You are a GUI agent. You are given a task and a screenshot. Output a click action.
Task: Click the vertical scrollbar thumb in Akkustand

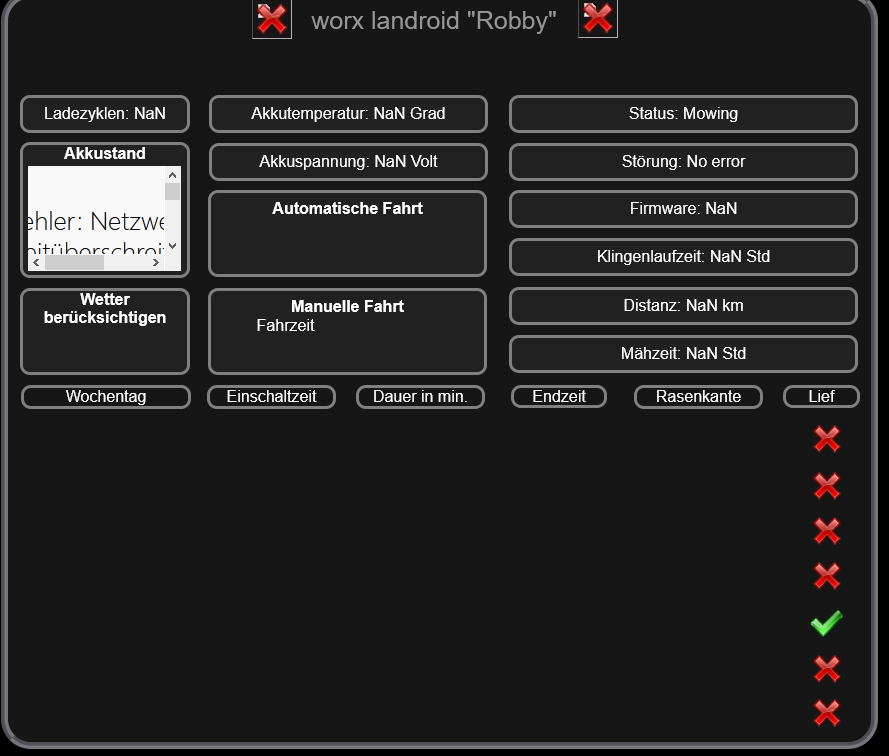point(172,191)
